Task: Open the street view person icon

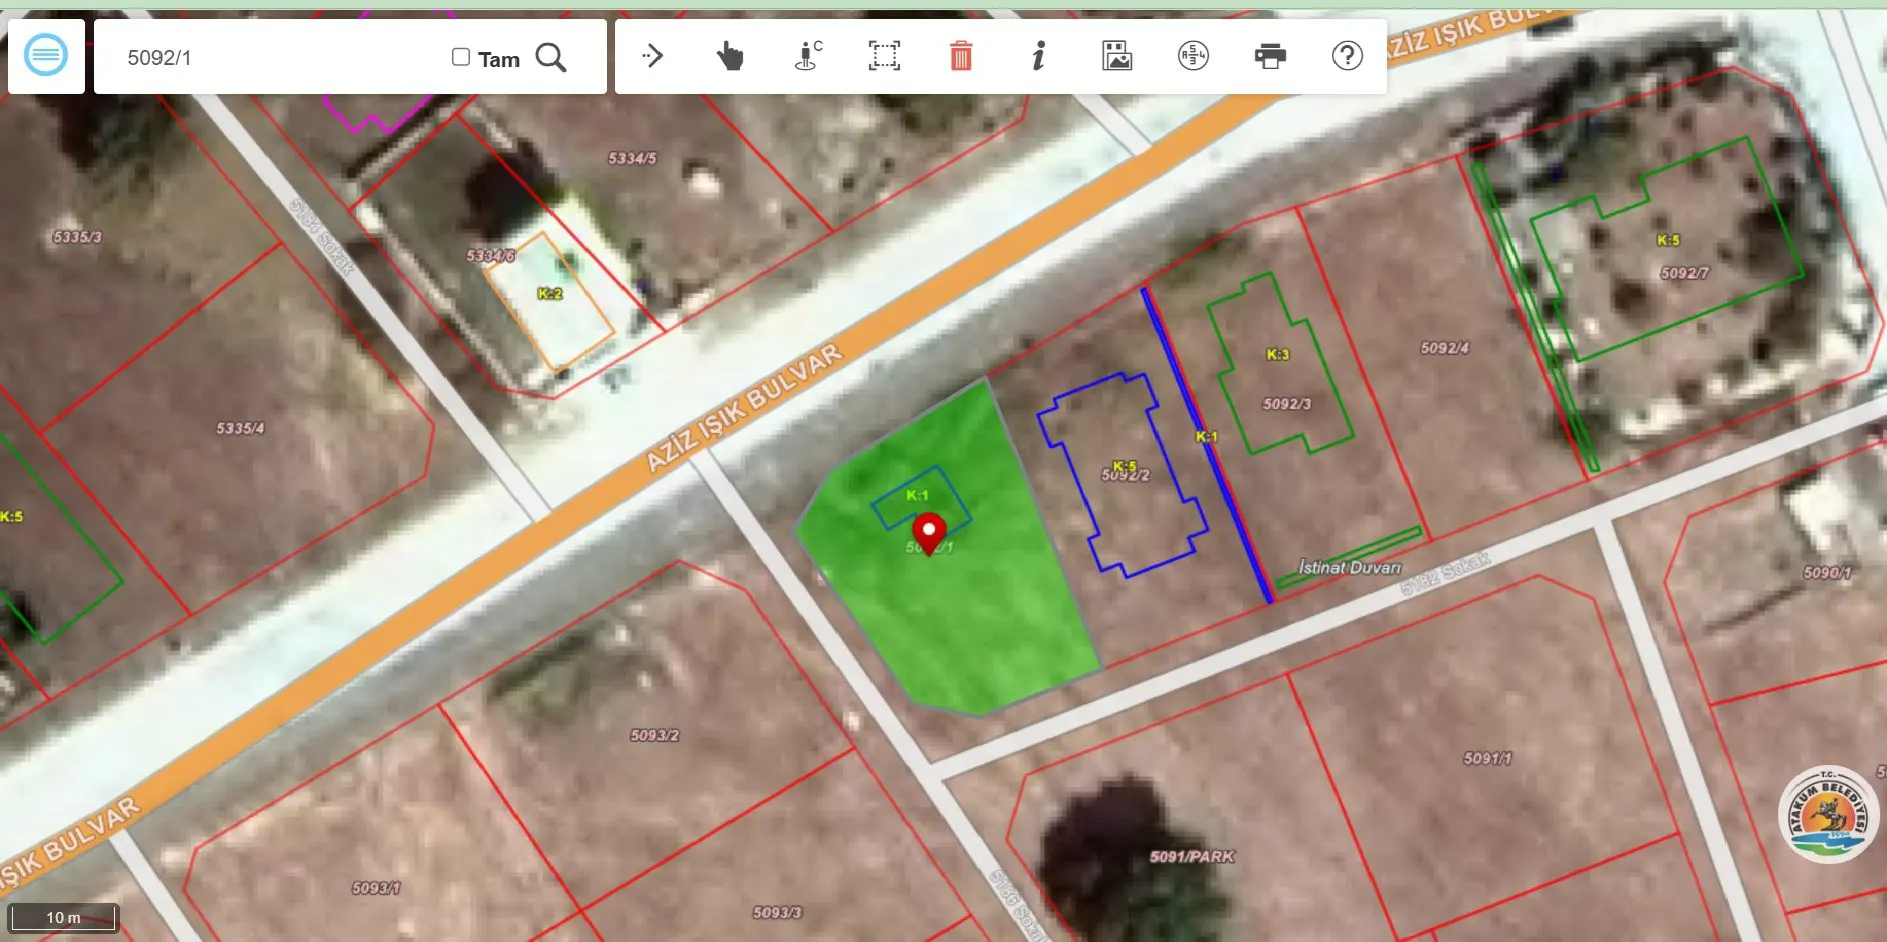Action: (808, 55)
